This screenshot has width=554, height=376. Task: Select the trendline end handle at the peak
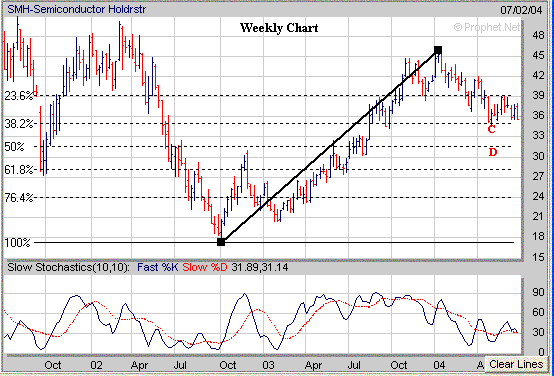coord(438,50)
